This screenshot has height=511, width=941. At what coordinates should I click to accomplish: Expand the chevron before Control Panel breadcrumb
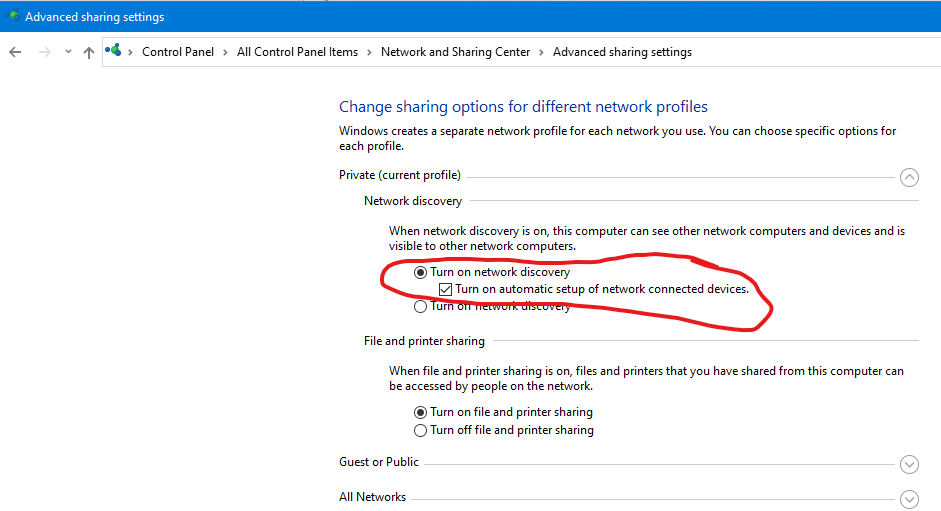[130, 52]
